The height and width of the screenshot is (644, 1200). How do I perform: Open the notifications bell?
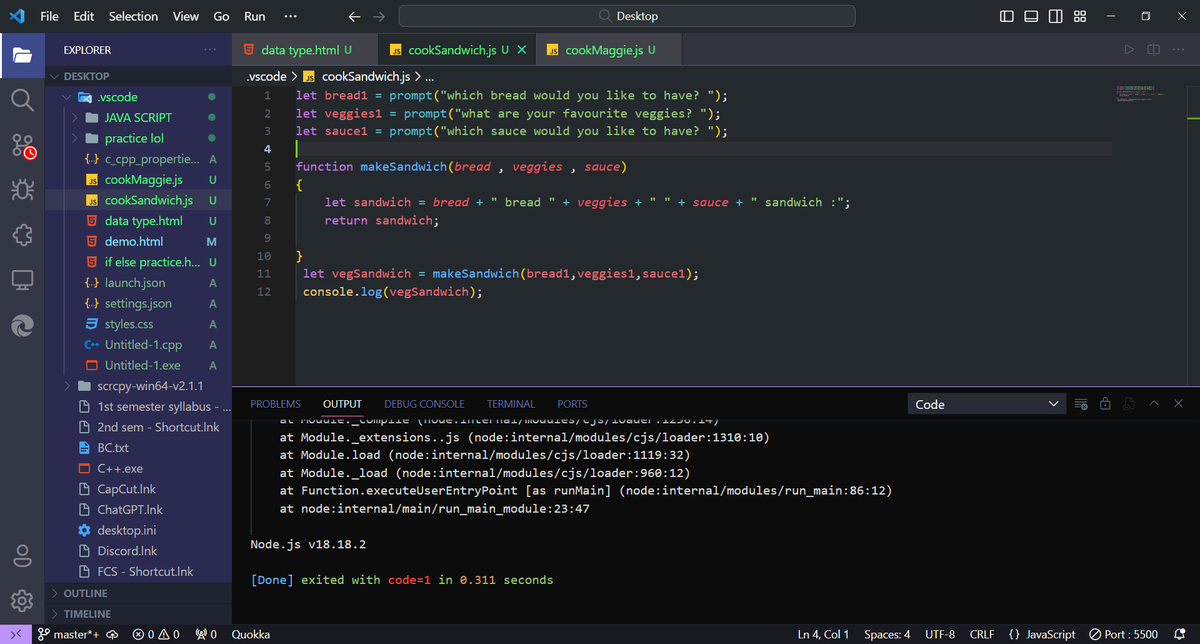click(x=1179, y=634)
